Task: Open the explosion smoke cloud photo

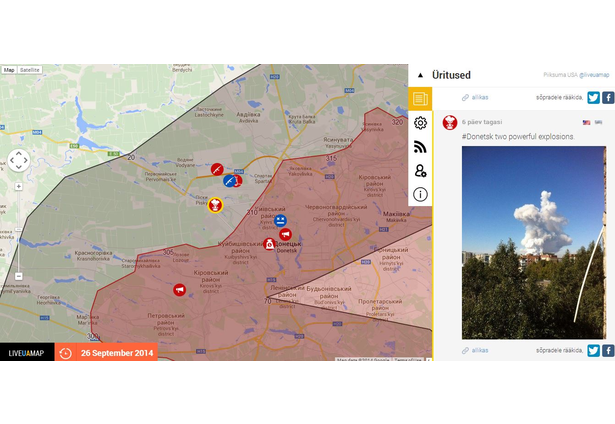Action: tap(534, 242)
